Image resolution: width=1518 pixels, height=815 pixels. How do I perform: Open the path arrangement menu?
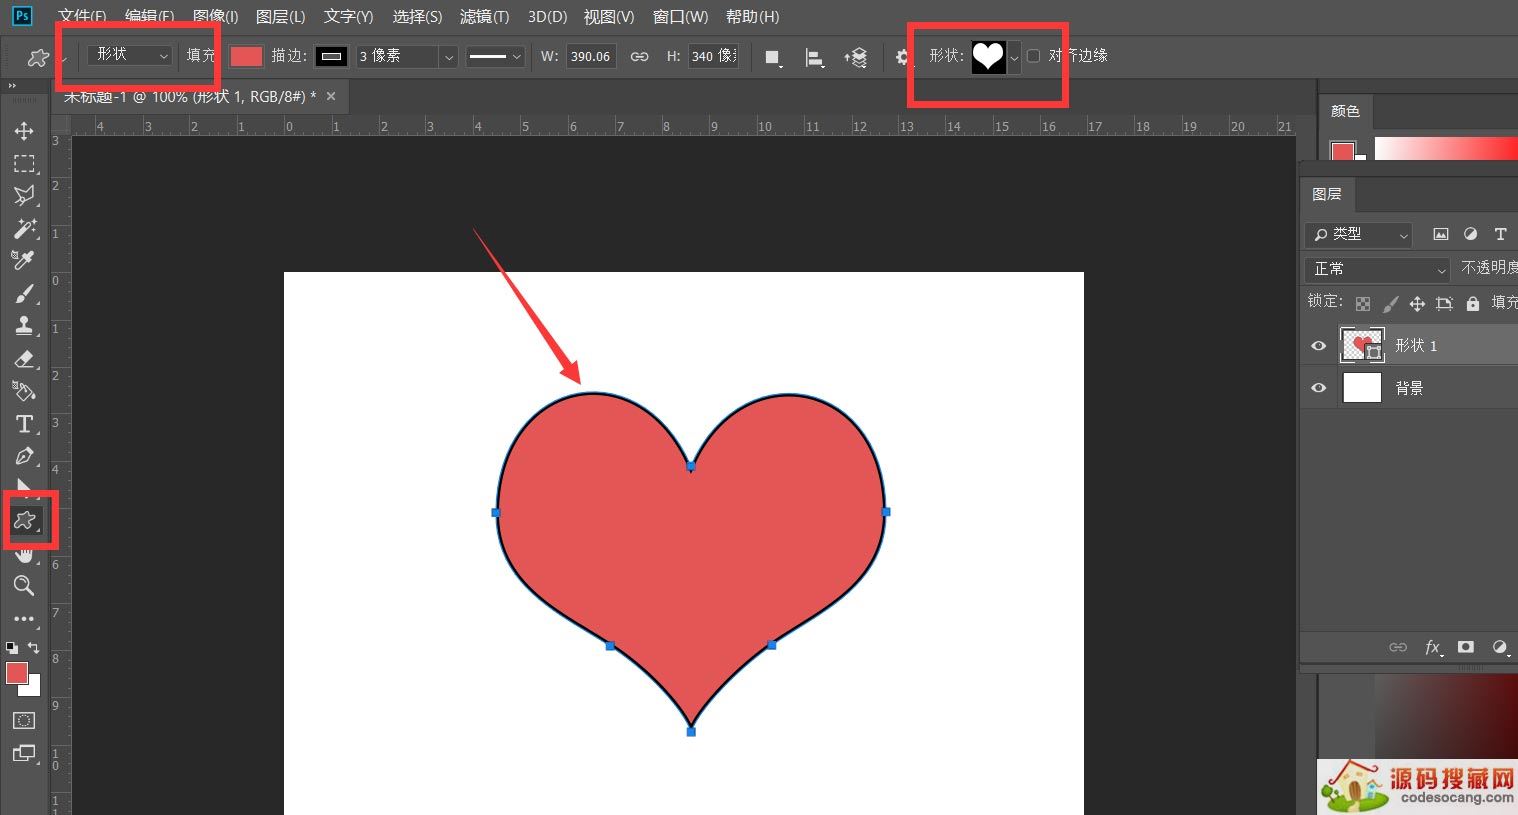(x=856, y=58)
